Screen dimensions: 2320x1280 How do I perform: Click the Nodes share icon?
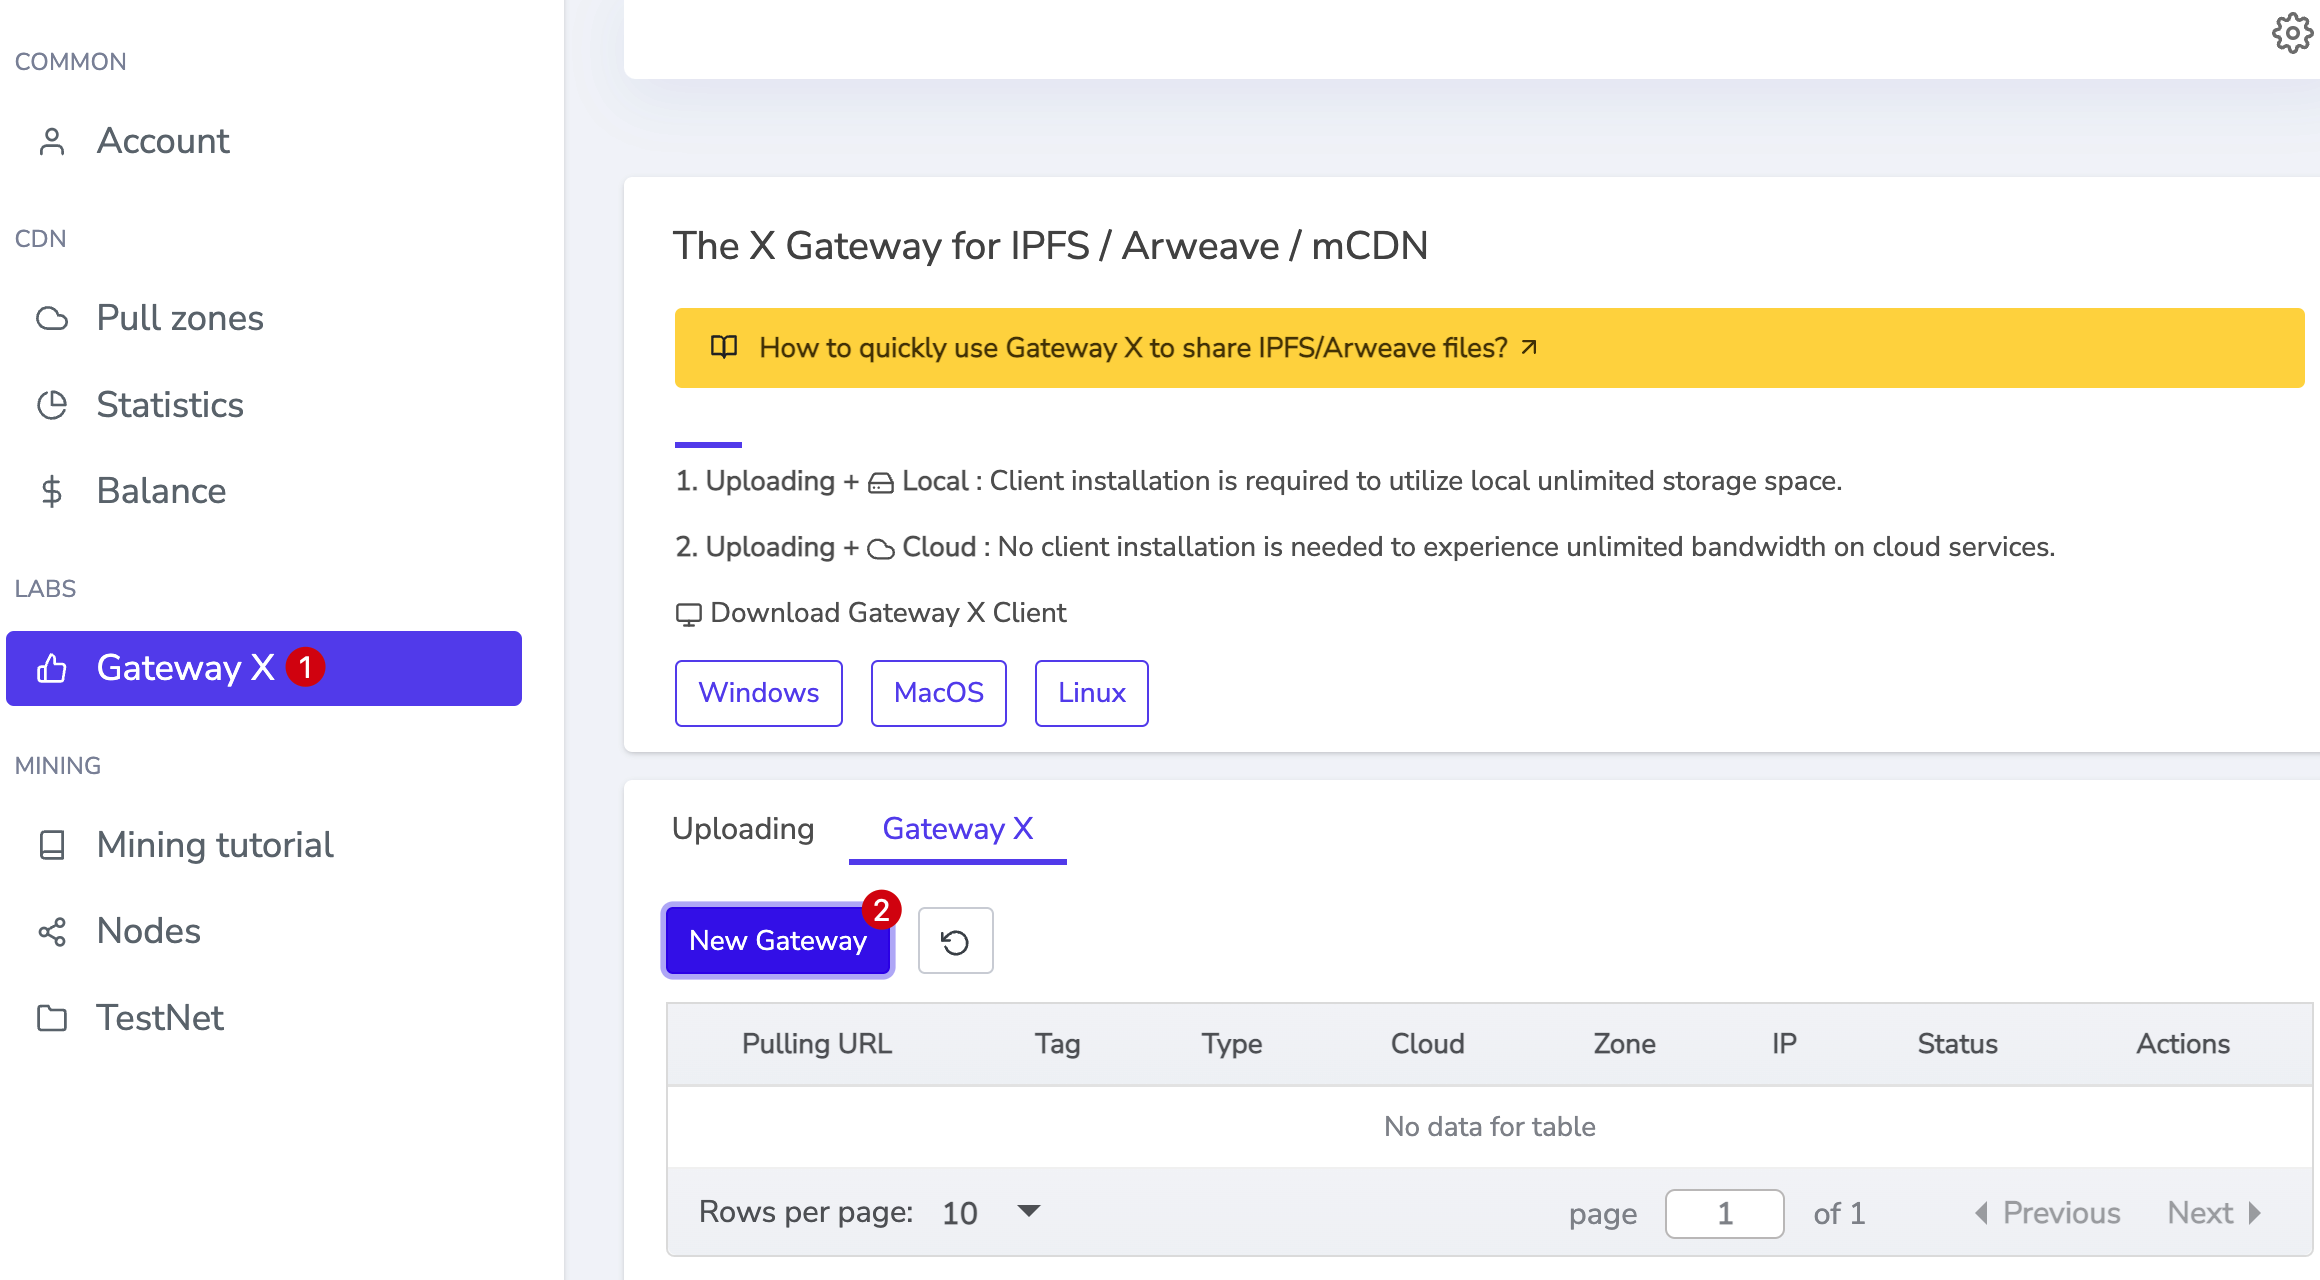click(x=52, y=932)
